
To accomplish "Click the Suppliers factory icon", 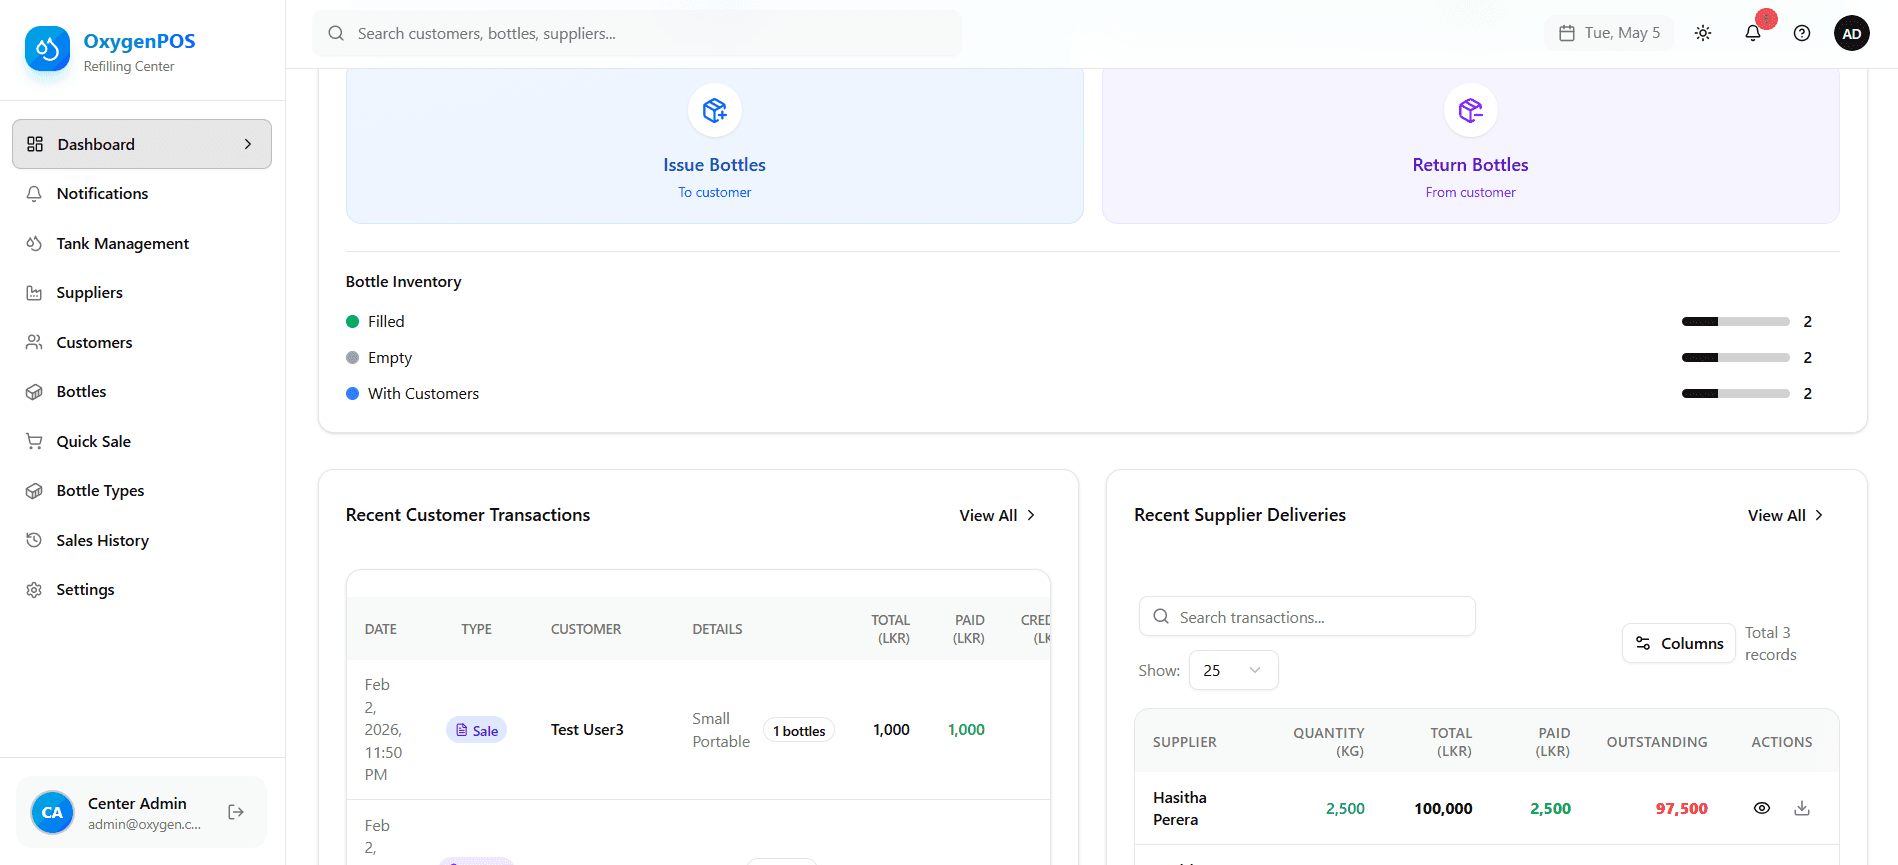I will pos(34,293).
